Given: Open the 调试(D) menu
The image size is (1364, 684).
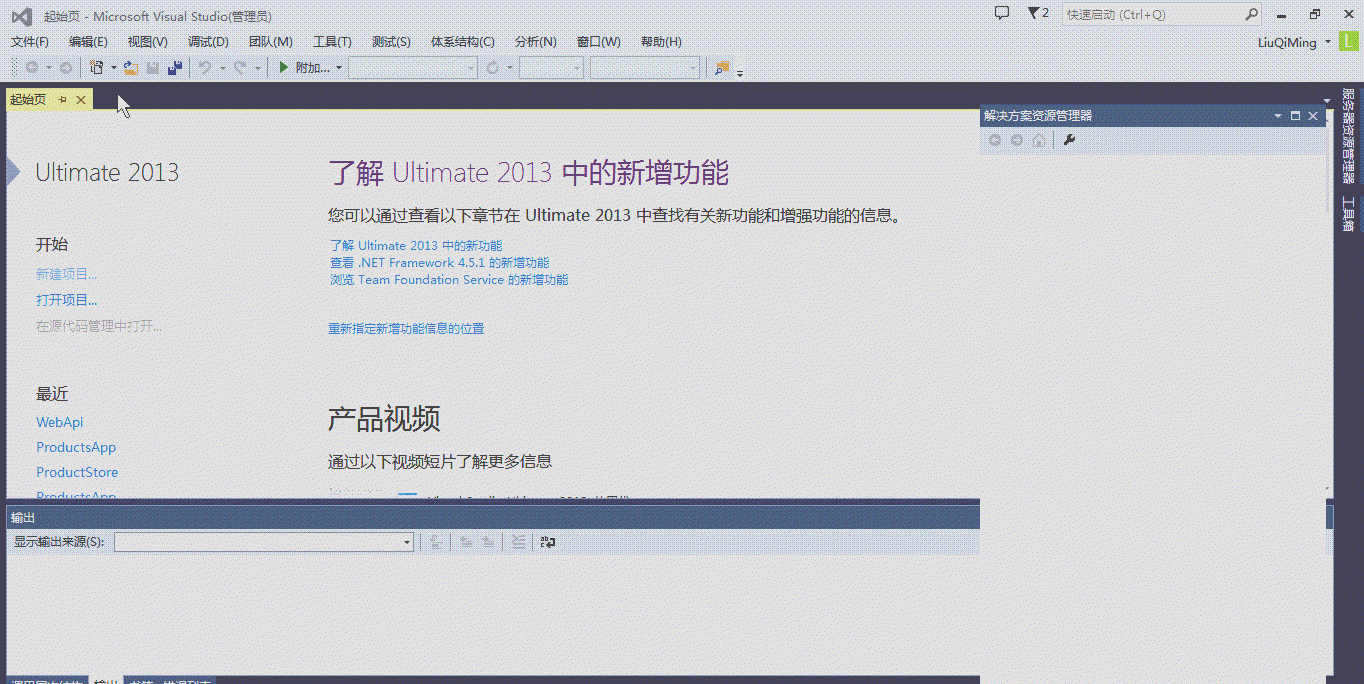Looking at the screenshot, I should click(x=208, y=42).
